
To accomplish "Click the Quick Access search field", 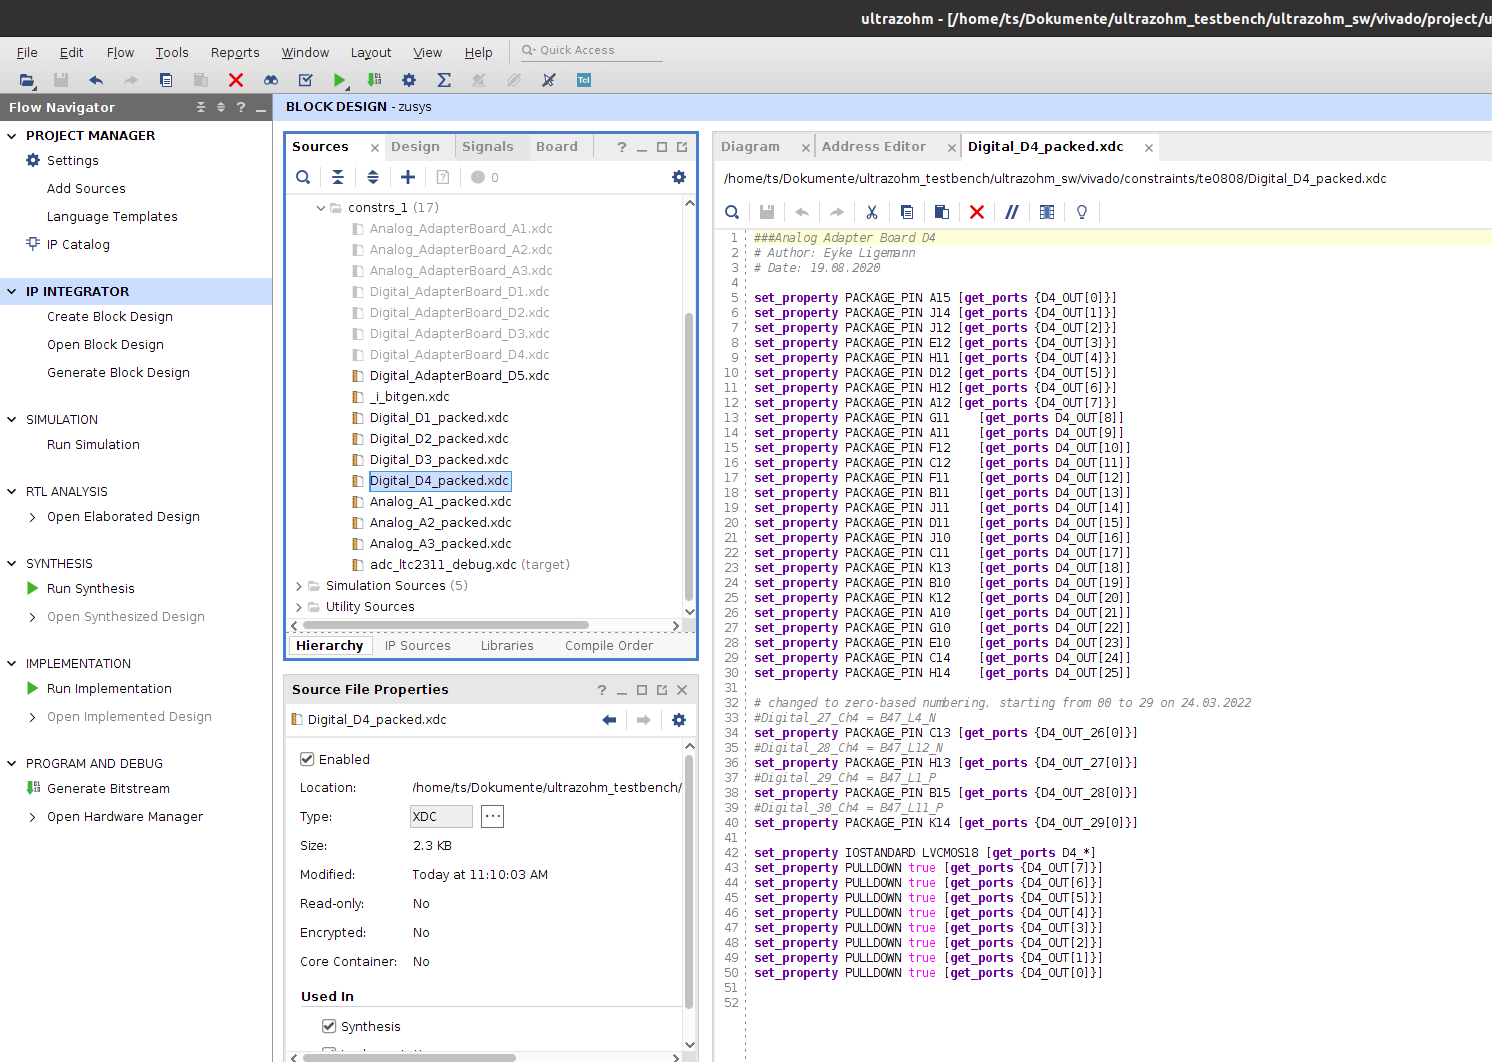I will 597,50.
